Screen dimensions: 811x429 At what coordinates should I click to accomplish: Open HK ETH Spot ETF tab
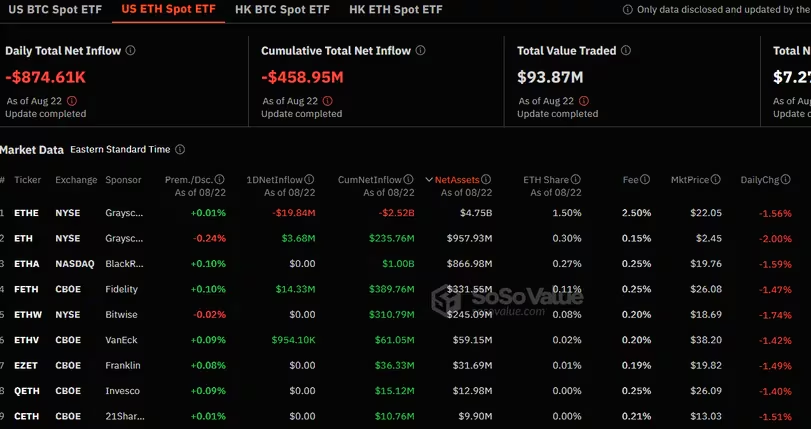(396, 10)
